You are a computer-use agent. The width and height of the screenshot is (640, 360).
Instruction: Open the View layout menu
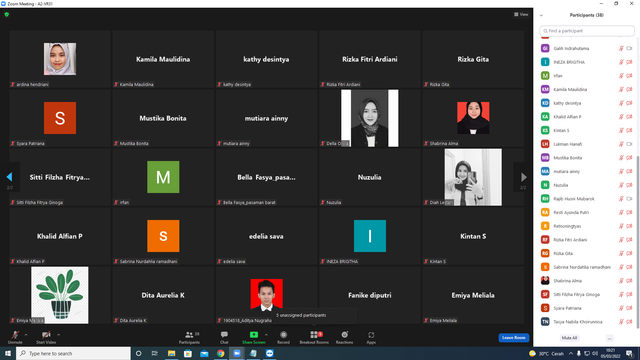pos(521,14)
